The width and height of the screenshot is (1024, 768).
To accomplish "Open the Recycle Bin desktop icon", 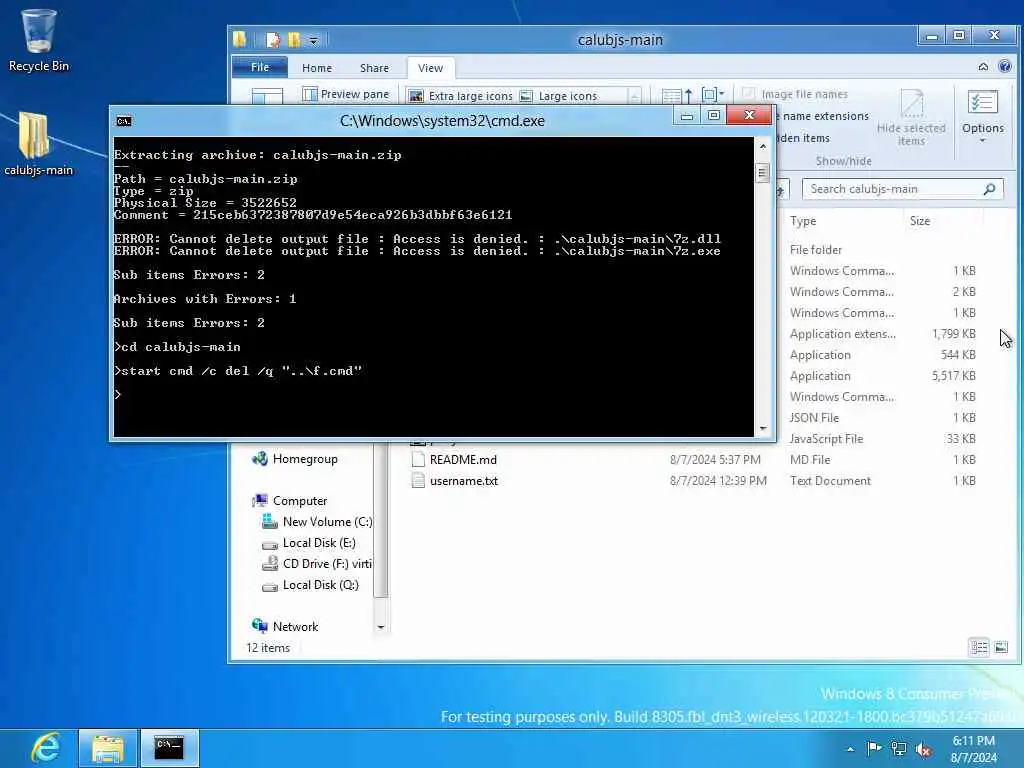I will pyautogui.click(x=39, y=40).
